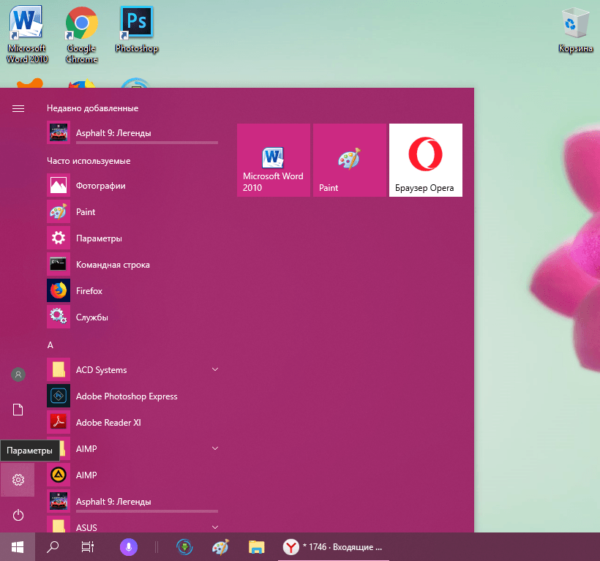
Task: Open the Корзина recycle bin
Action: [576, 31]
